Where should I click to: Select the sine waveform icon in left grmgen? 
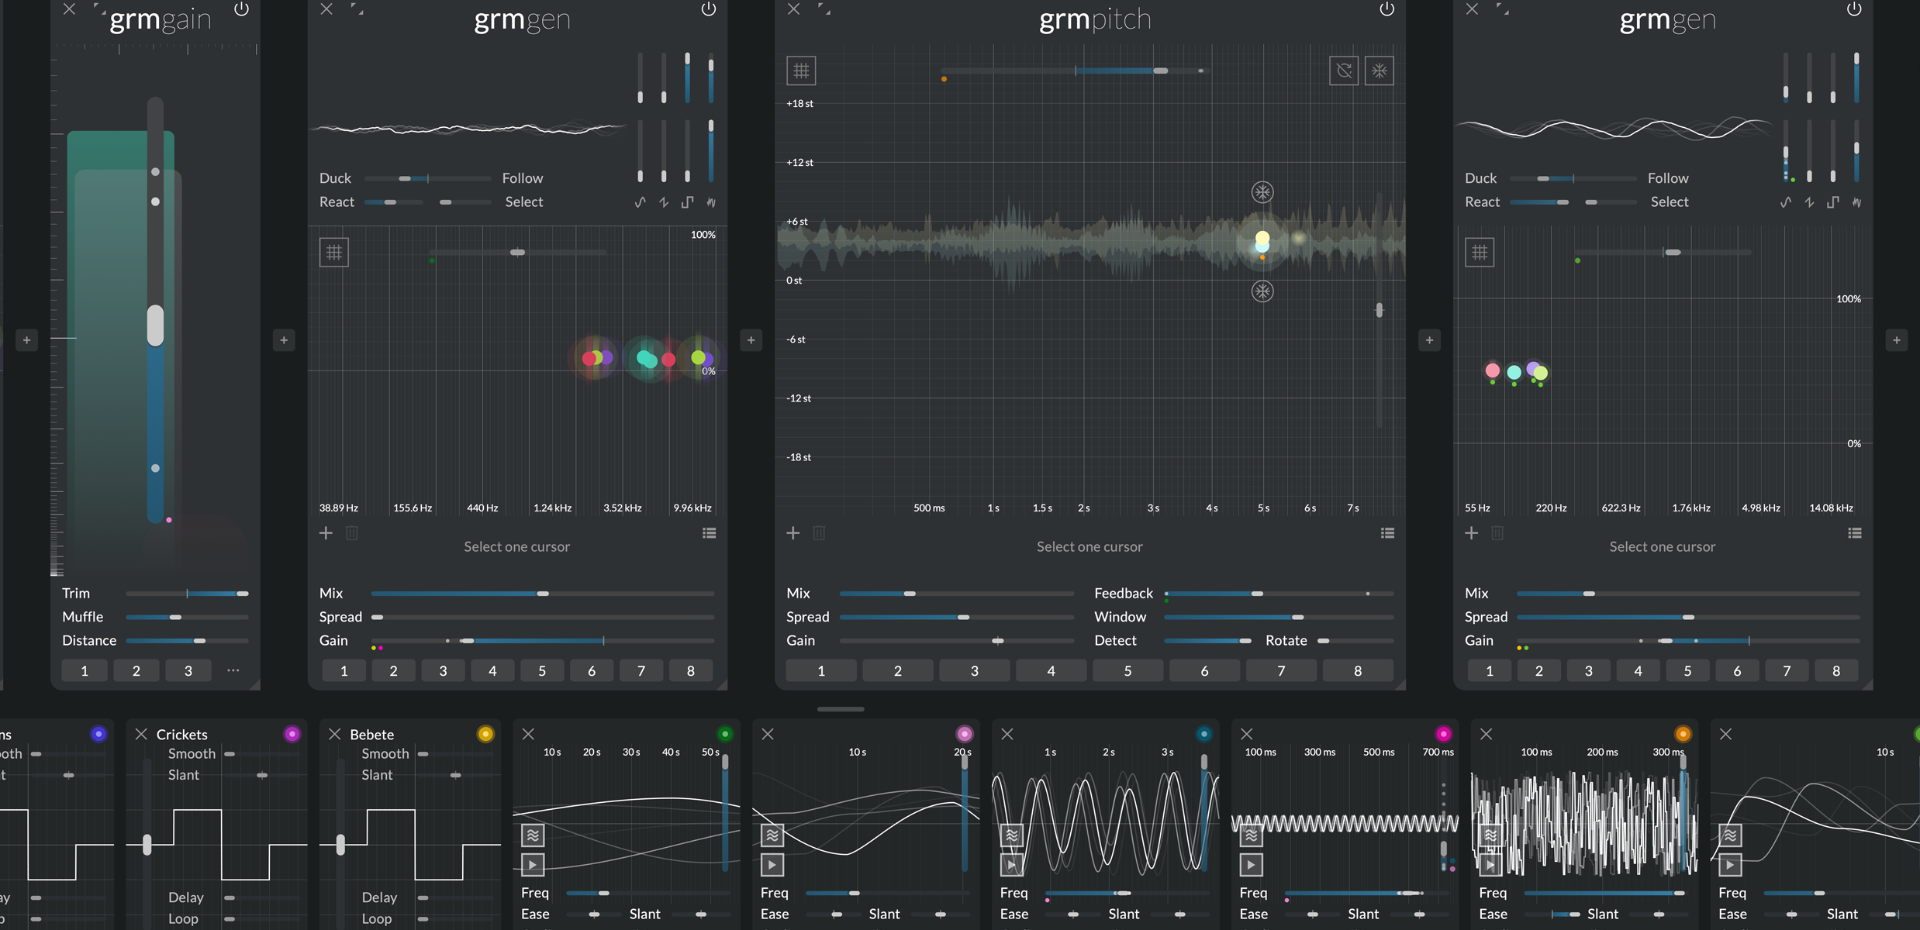[640, 203]
